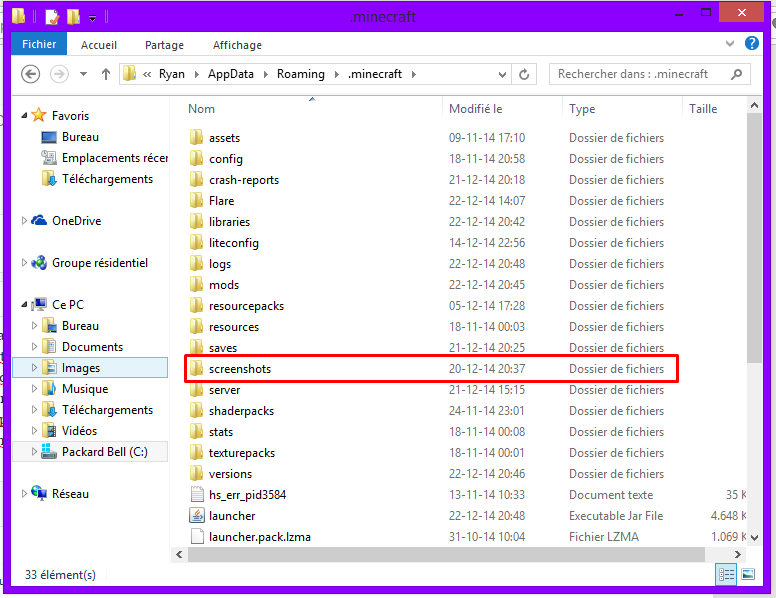Select Téléchargements under Favoris
This screenshot has height=598, width=776.
pos(97,179)
